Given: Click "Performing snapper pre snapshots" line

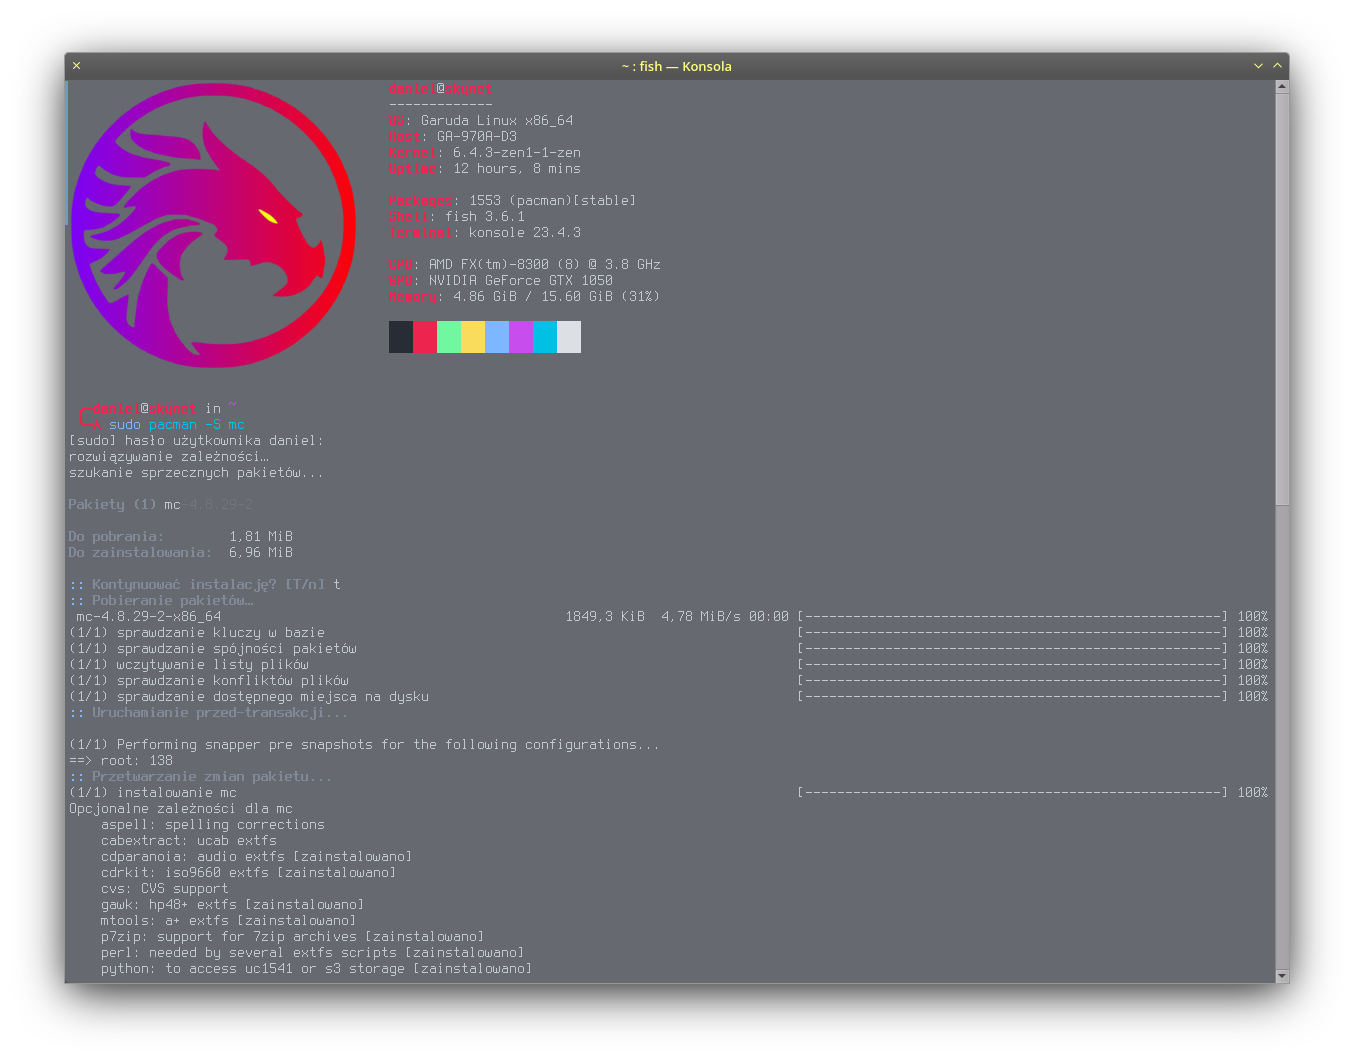Looking at the screenshot, I should (x=365, y=745).
